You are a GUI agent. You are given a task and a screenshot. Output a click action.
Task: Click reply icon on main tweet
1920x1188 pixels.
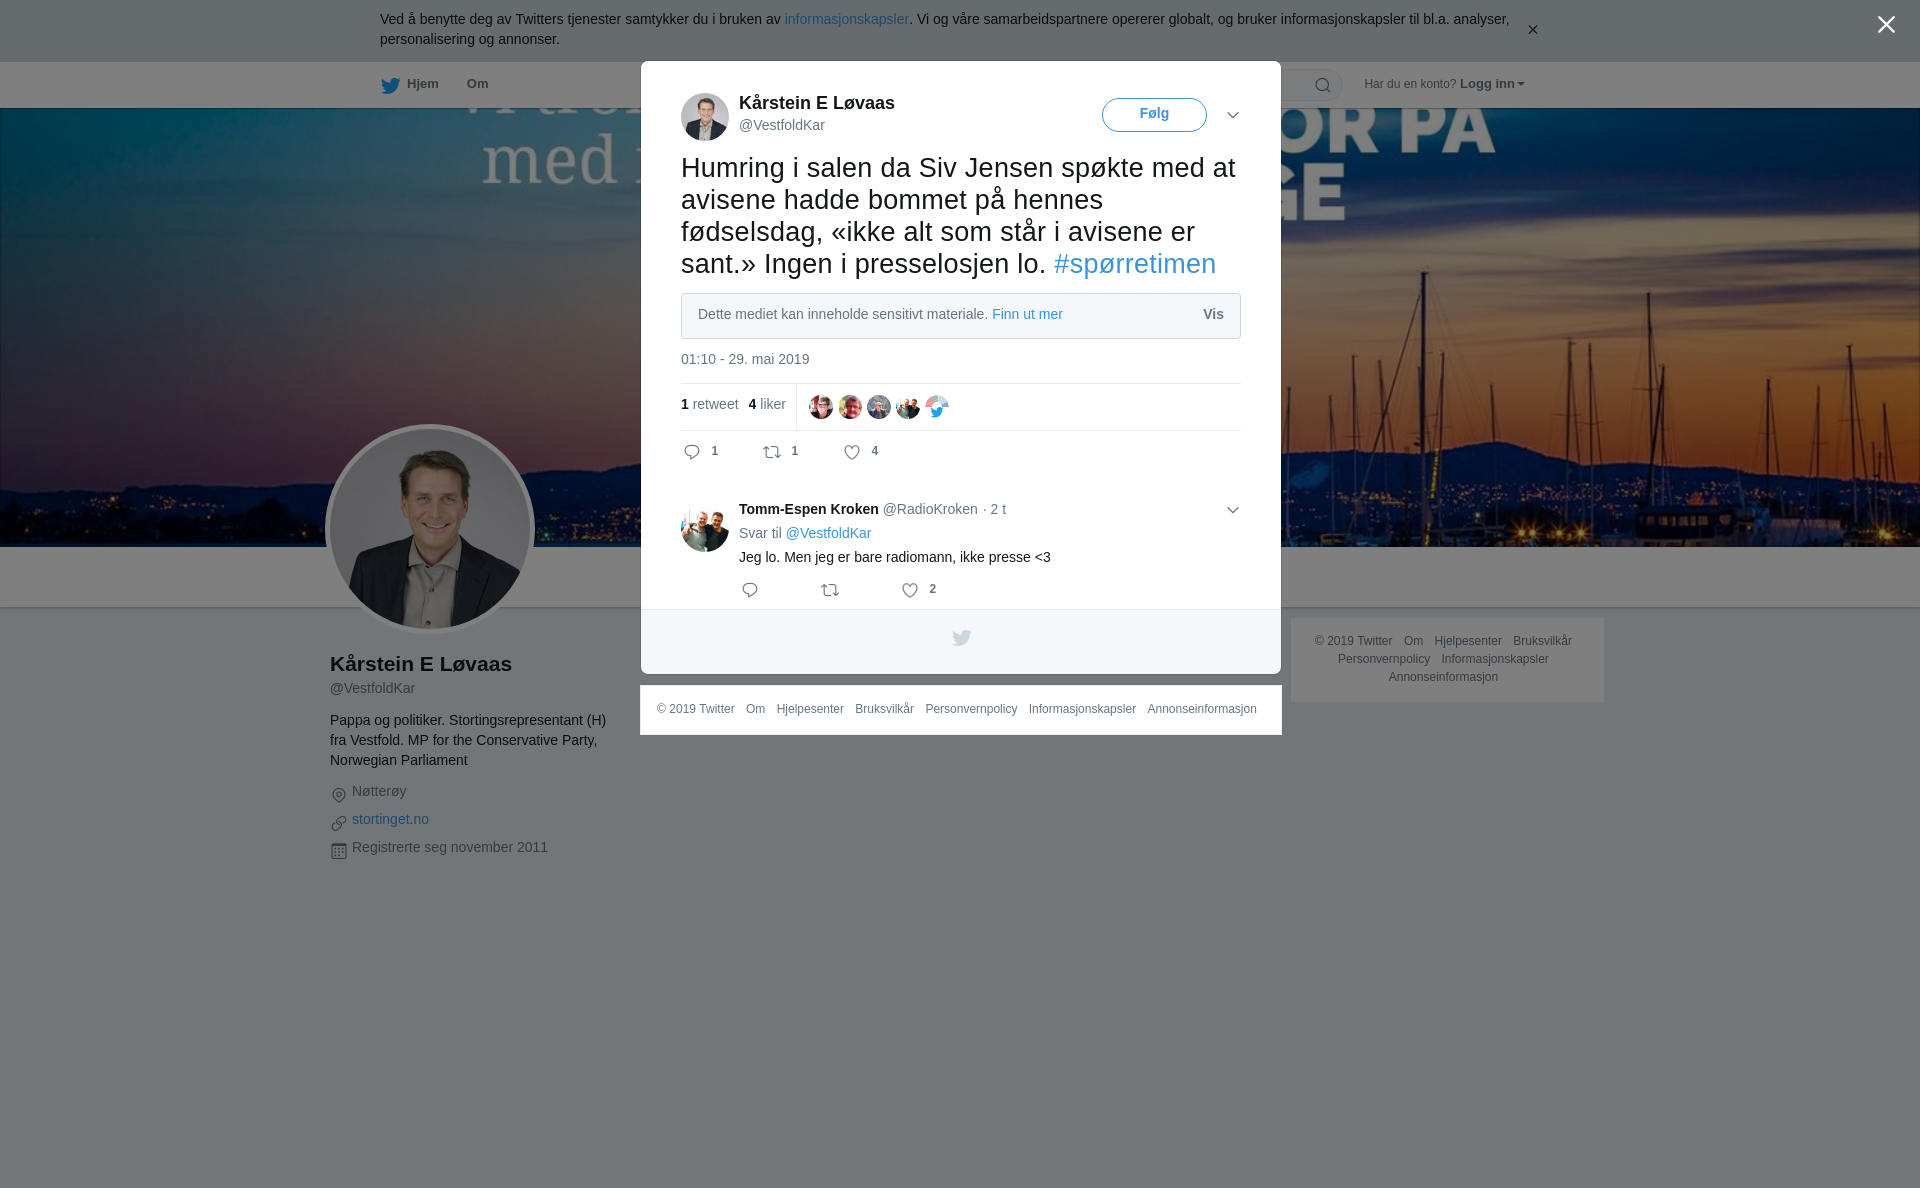coord(692,452)
